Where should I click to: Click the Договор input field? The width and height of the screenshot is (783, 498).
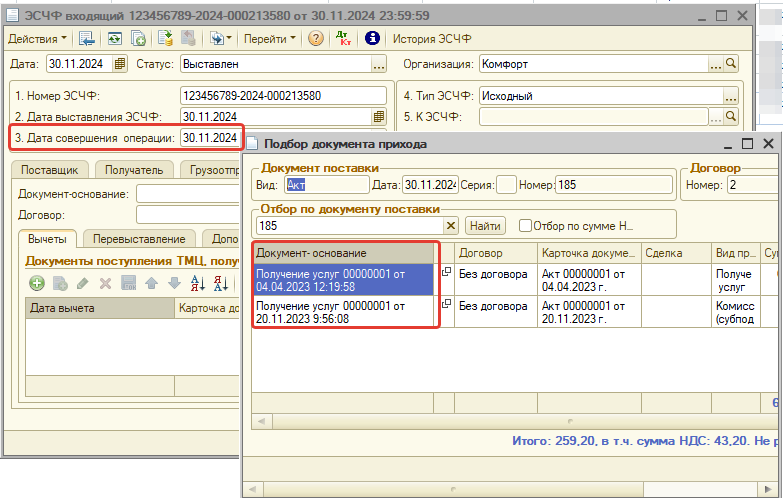tap(189, 215)
